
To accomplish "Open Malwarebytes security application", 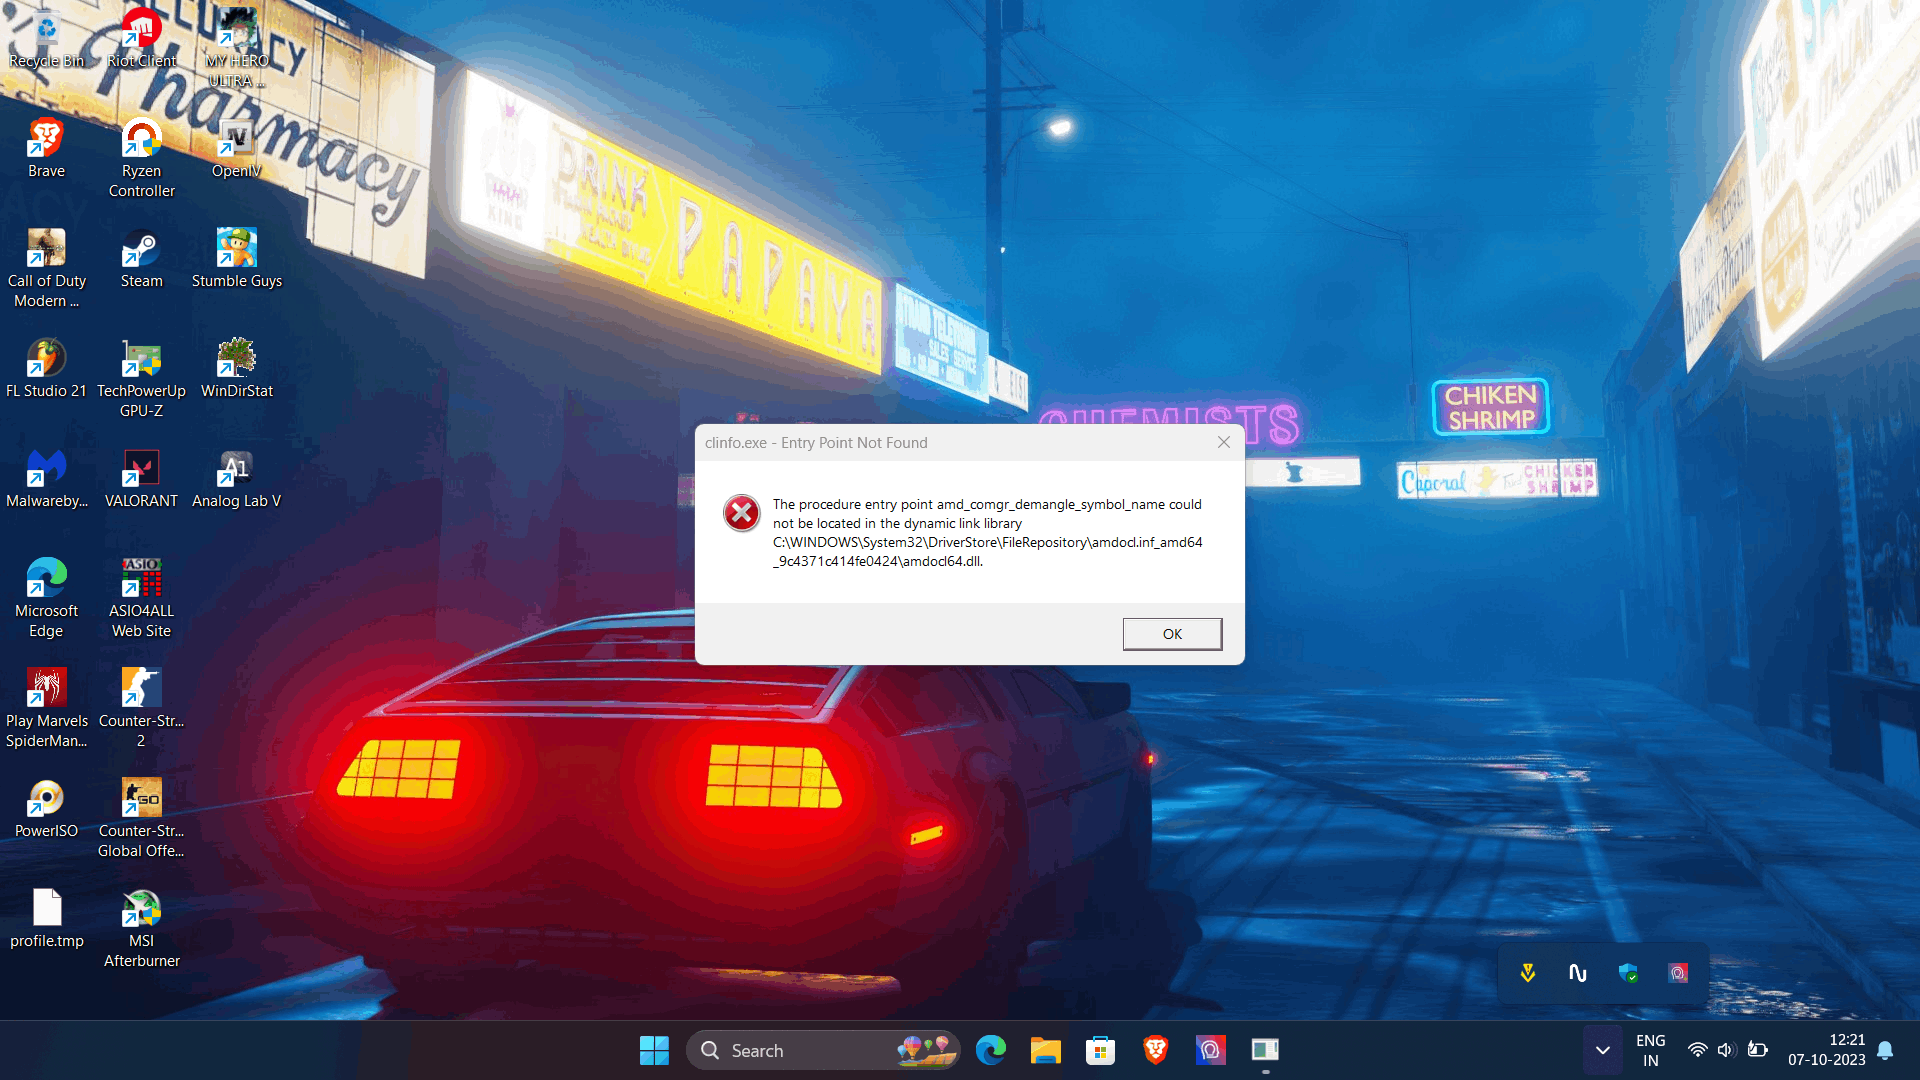I will pyautogui.click(x=45, y=475).
